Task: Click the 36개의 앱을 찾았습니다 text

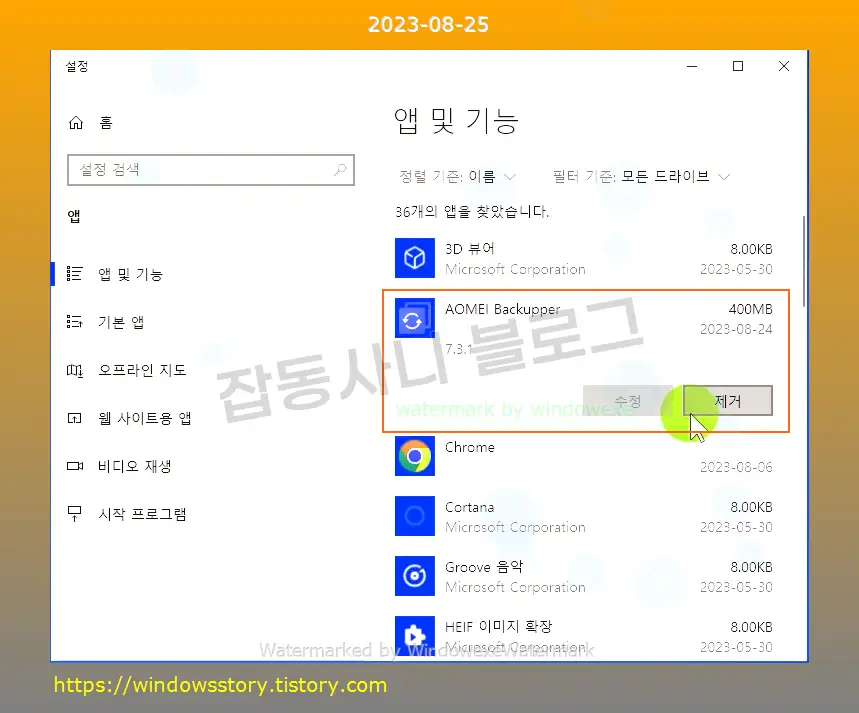Action: (x=472, y=212)
